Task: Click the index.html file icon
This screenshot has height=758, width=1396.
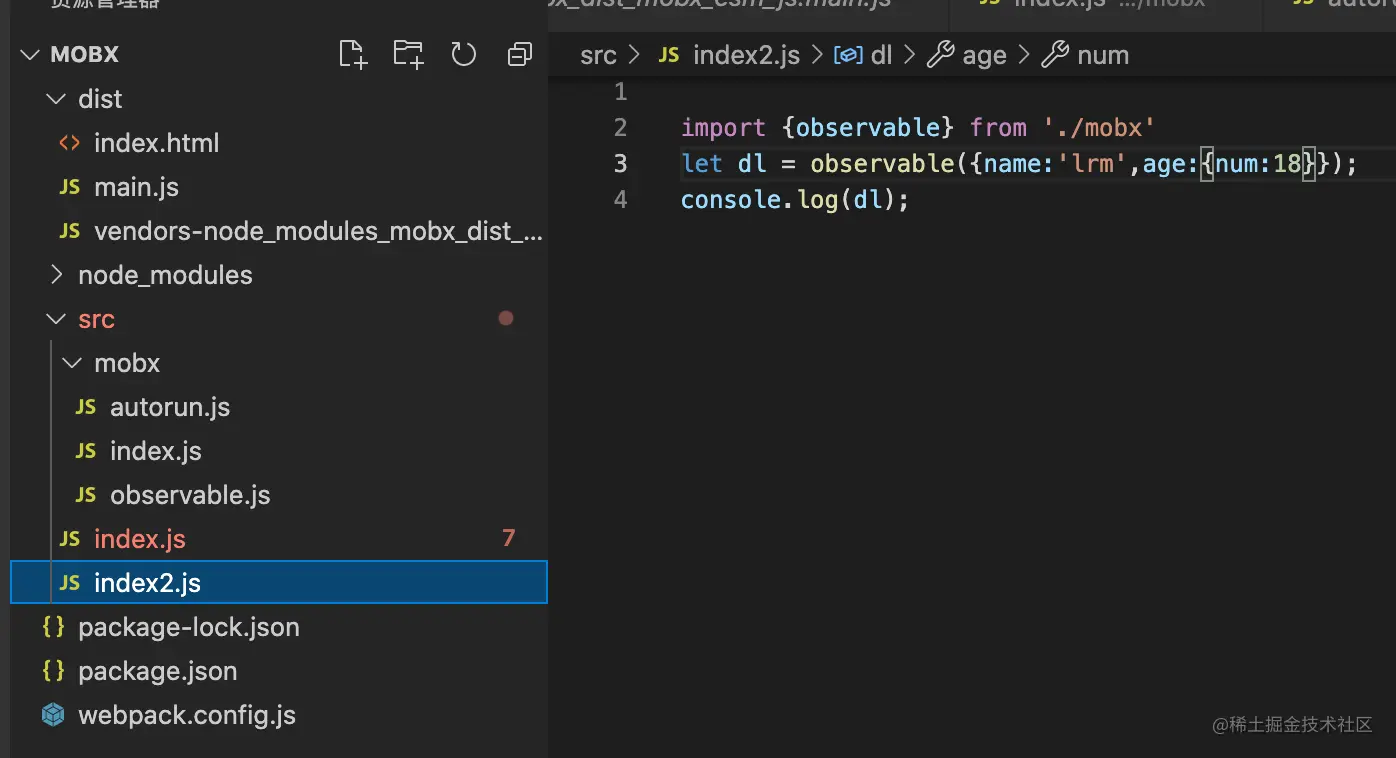Action: 69,143
